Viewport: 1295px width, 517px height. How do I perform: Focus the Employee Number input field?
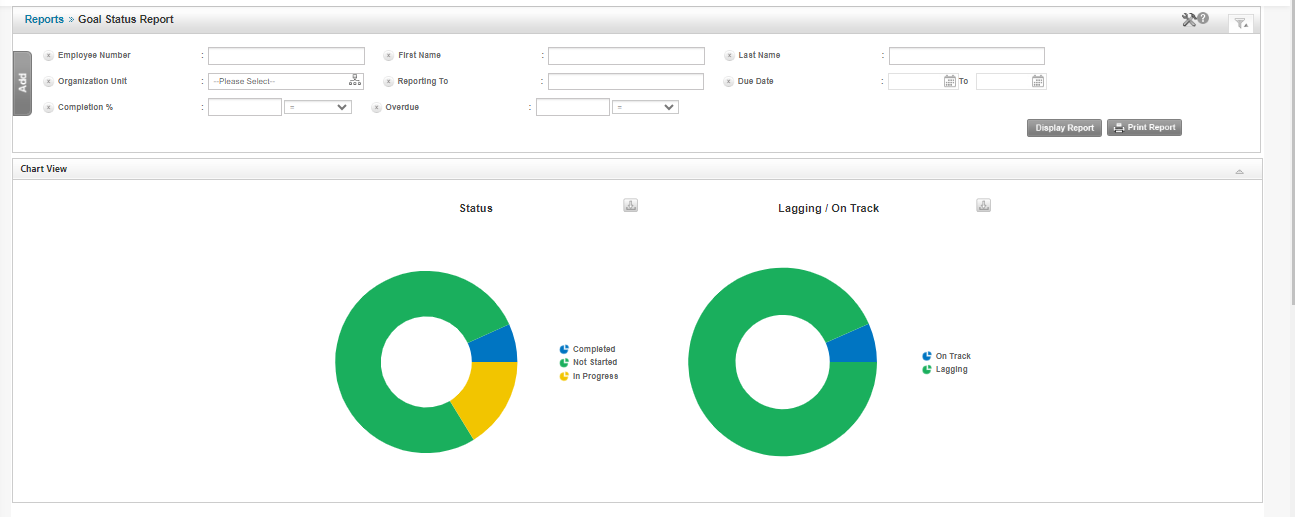286,56
